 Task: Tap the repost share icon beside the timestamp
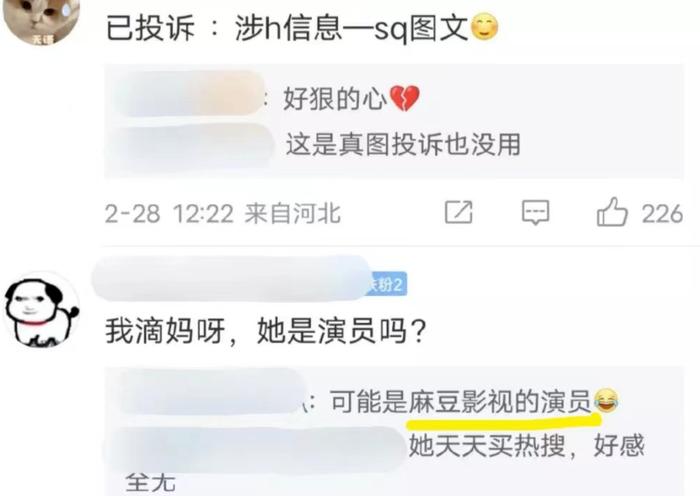[458, 212]
